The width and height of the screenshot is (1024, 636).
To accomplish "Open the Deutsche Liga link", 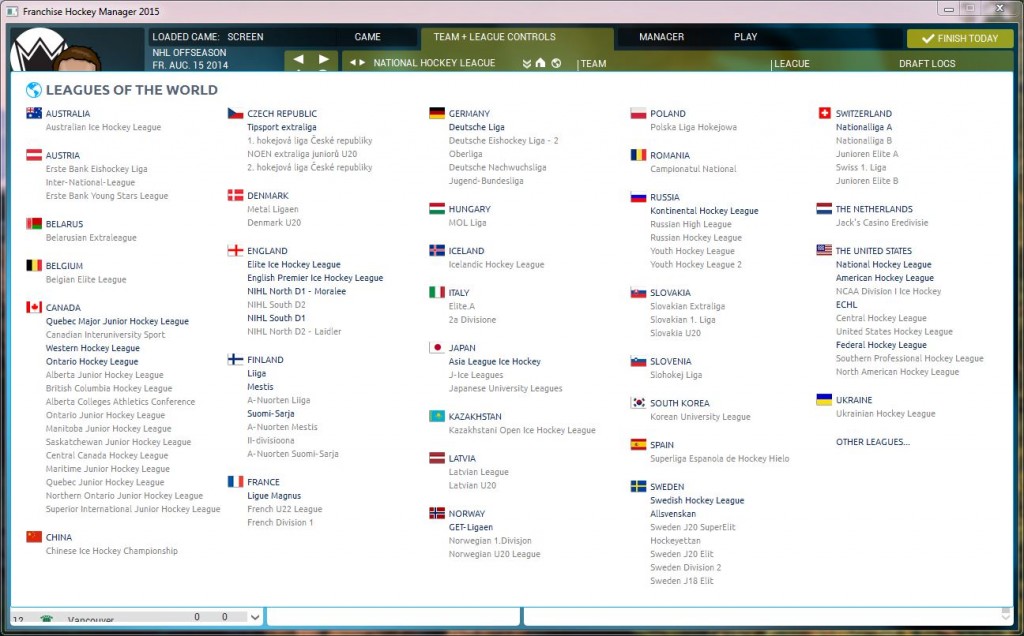I will click(476, 127).
